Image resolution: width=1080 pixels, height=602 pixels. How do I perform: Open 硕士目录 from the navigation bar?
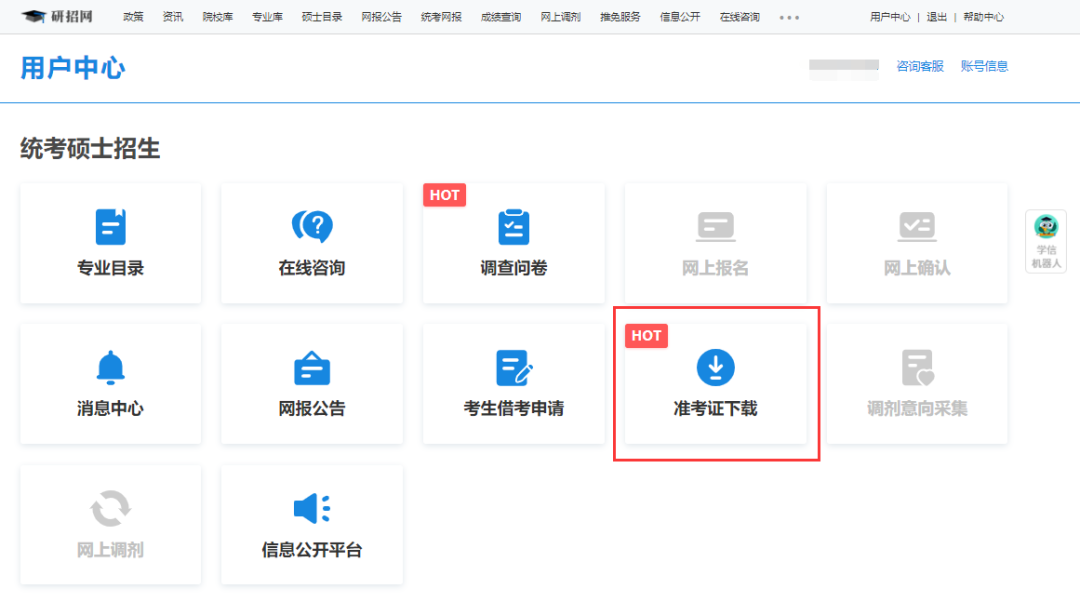[322, 17]
